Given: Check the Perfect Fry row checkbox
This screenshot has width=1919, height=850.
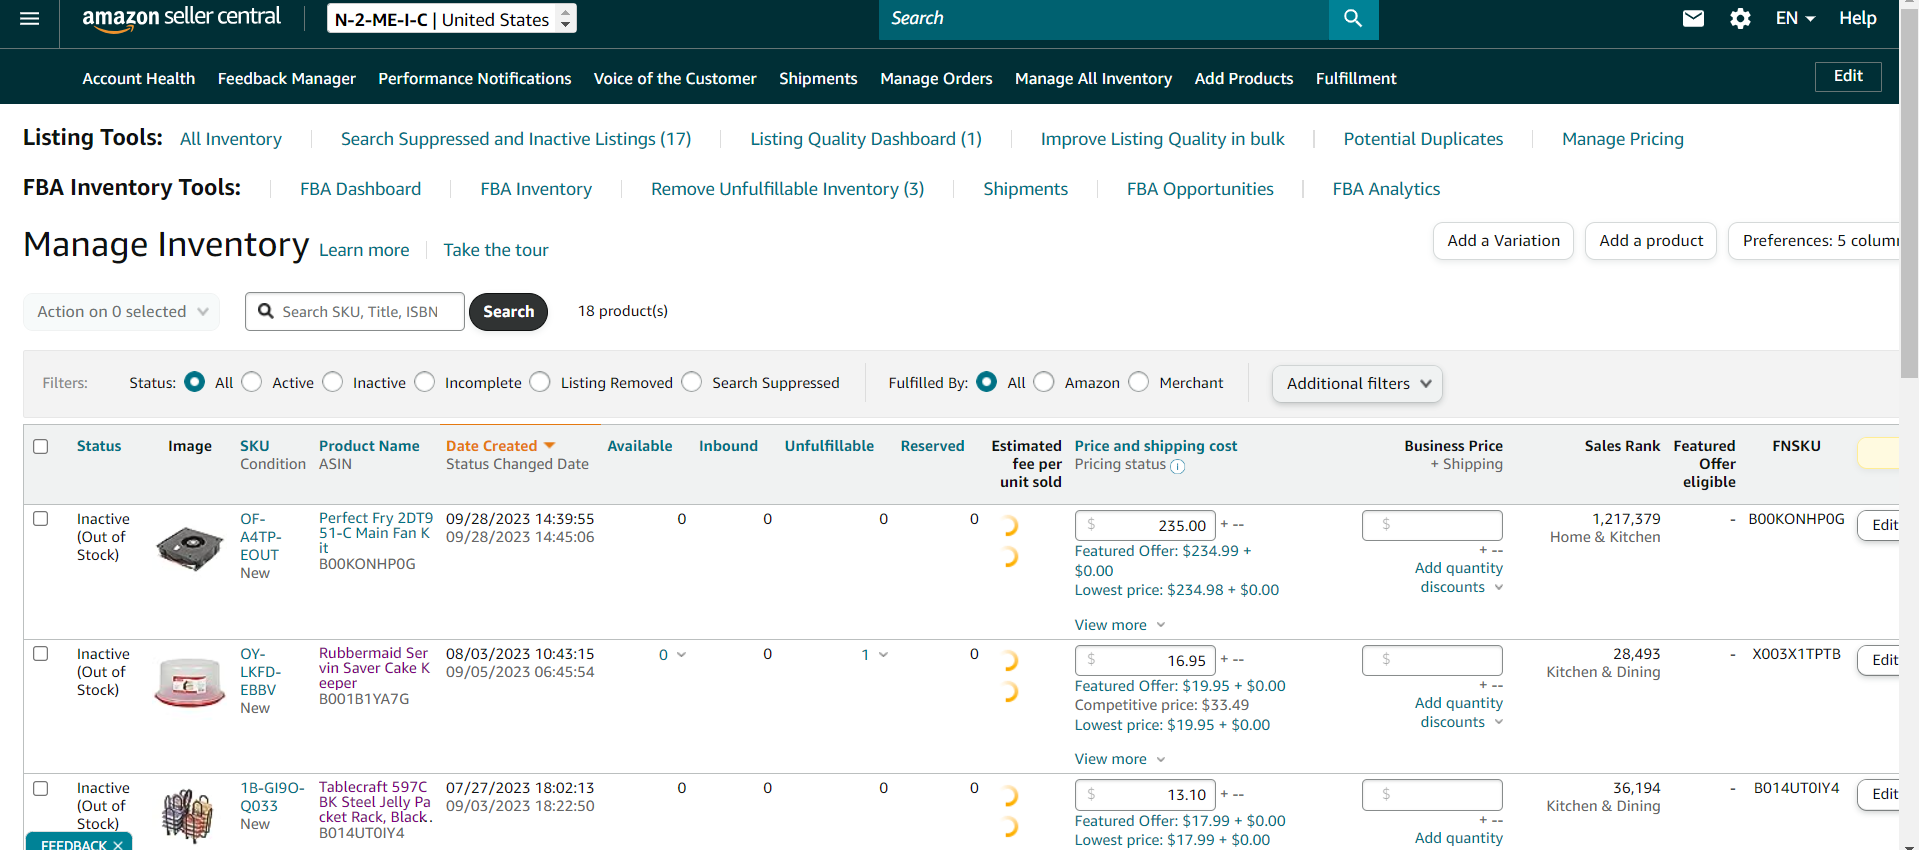Looking at the screenshot, I should (41, 519).
